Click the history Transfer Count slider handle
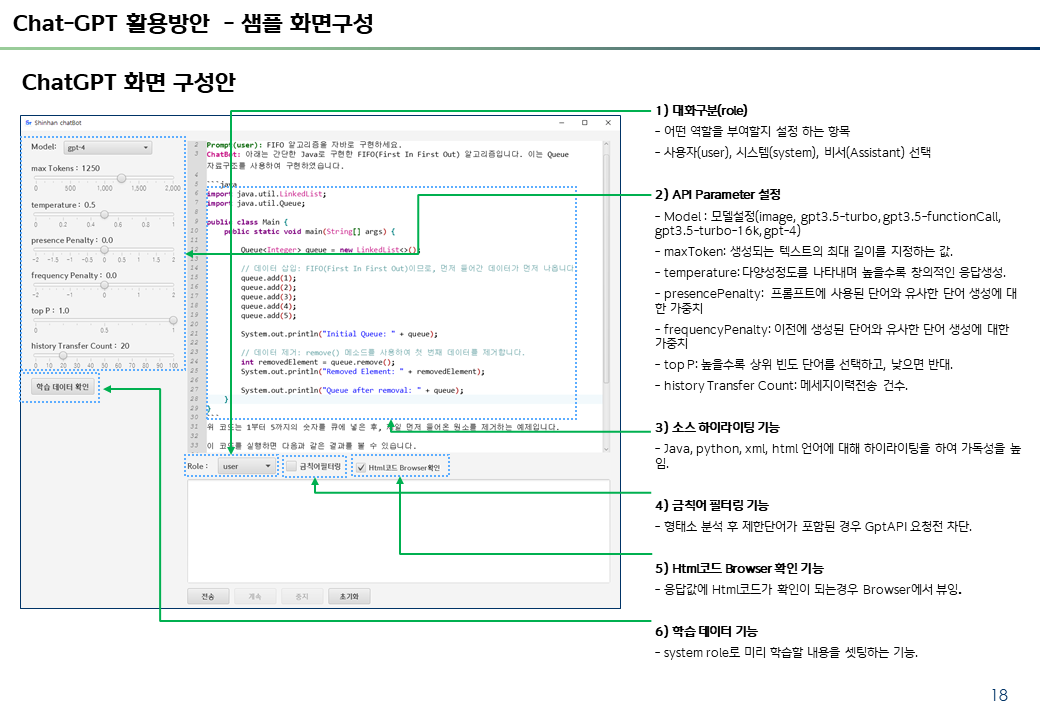 pyautogui.click(x=63, y=355)
